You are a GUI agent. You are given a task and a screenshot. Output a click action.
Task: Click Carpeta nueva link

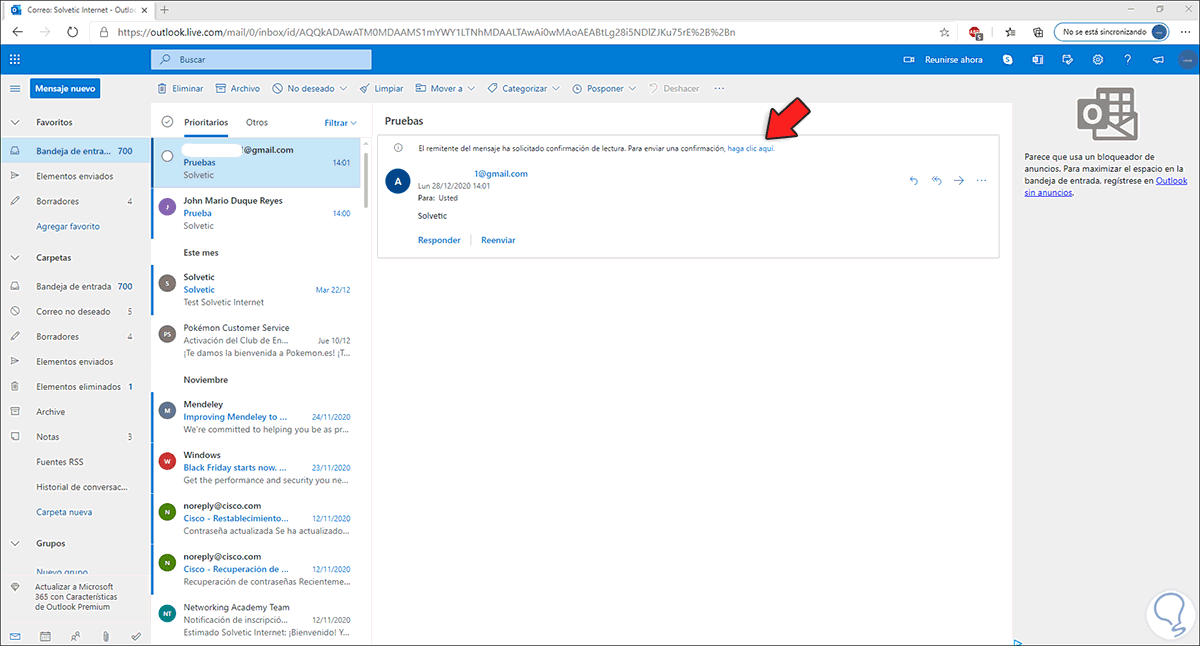[64, 512]
